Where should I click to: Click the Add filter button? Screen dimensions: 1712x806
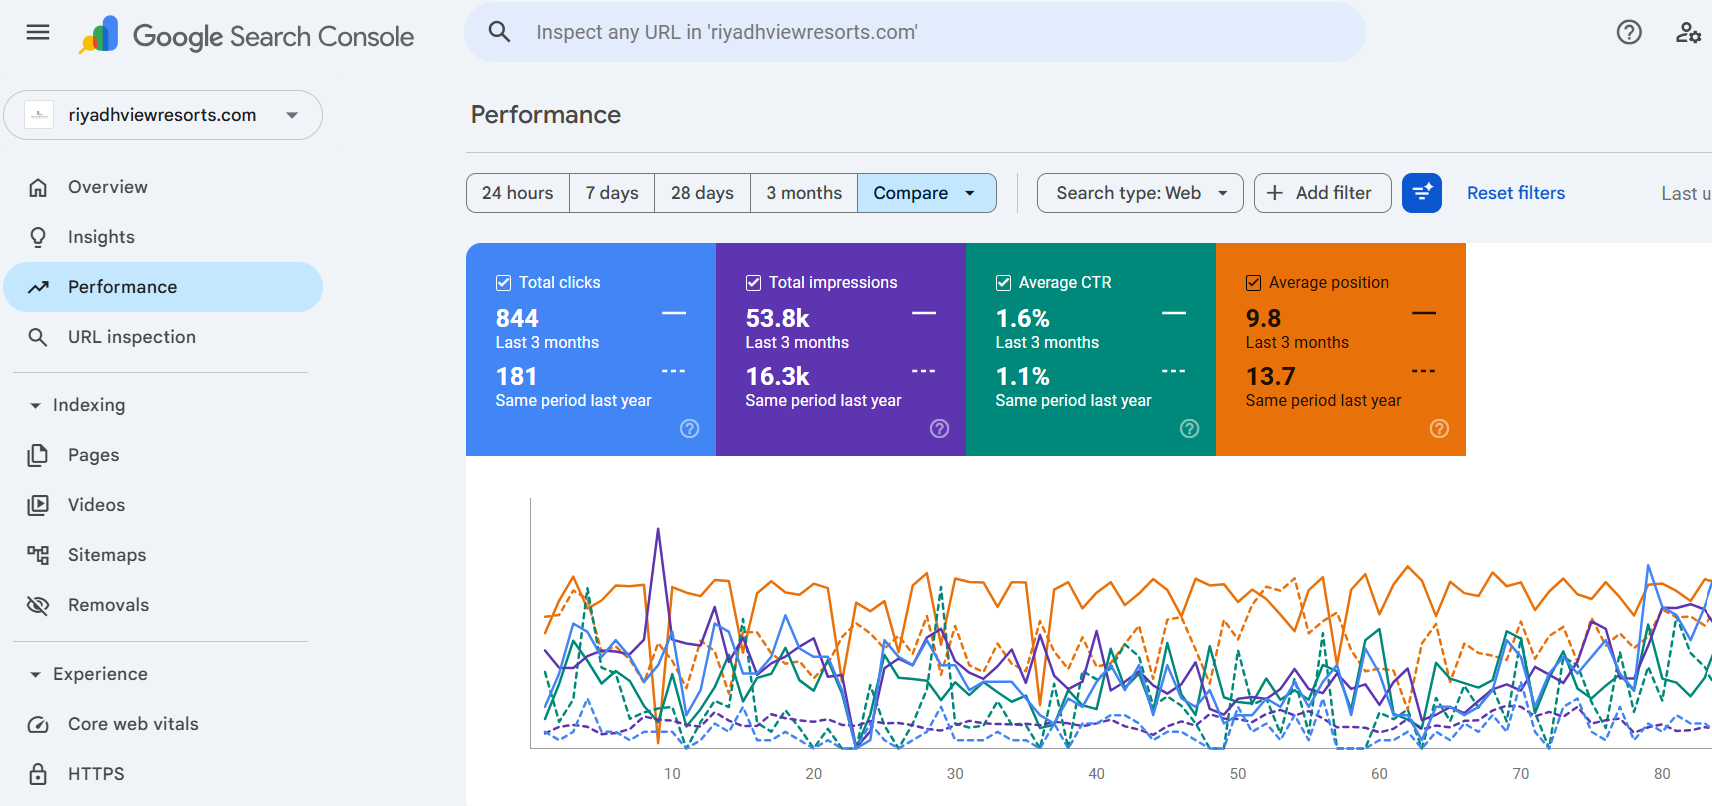click(x=1322, y=193)
